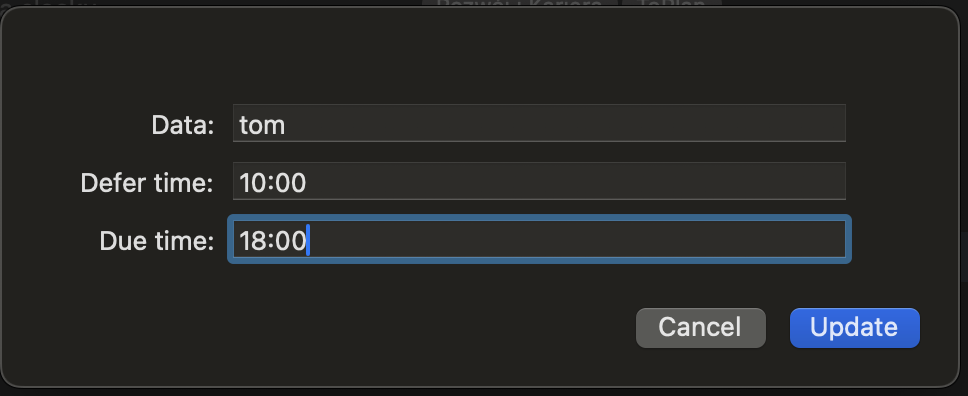The height and width of the screenshot is (396, 968).
Task: Click the blue focus ring of Due time
Action: click(539, 217)
